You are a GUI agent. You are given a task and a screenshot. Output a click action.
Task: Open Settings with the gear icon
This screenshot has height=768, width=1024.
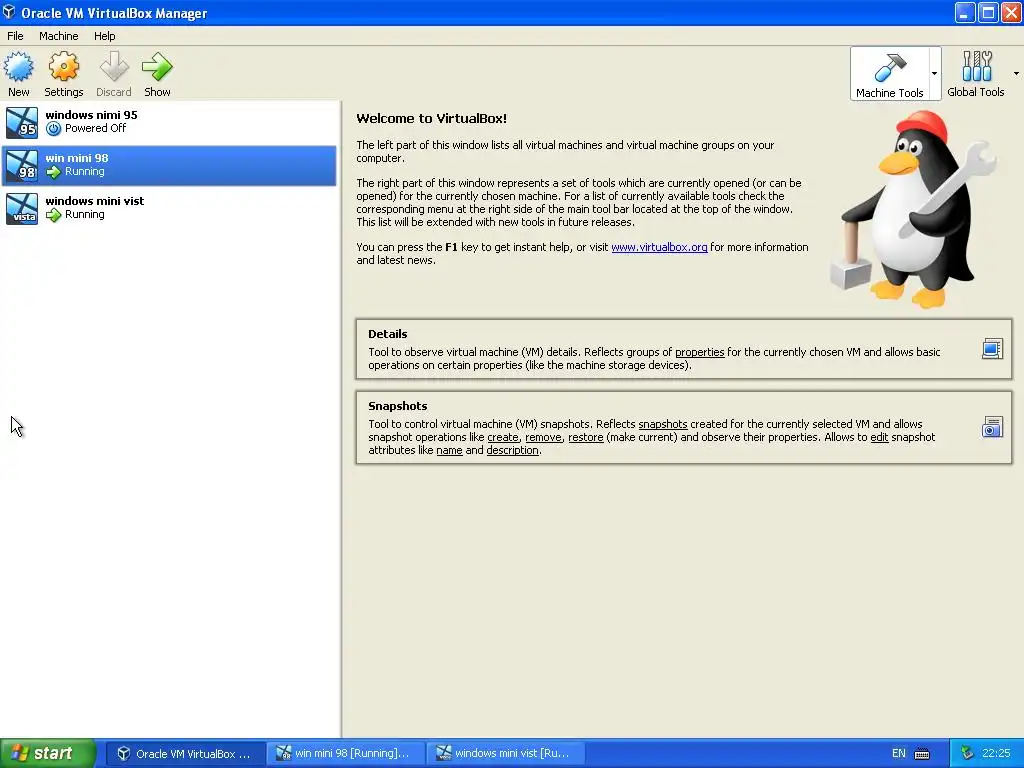coord(63,67)
